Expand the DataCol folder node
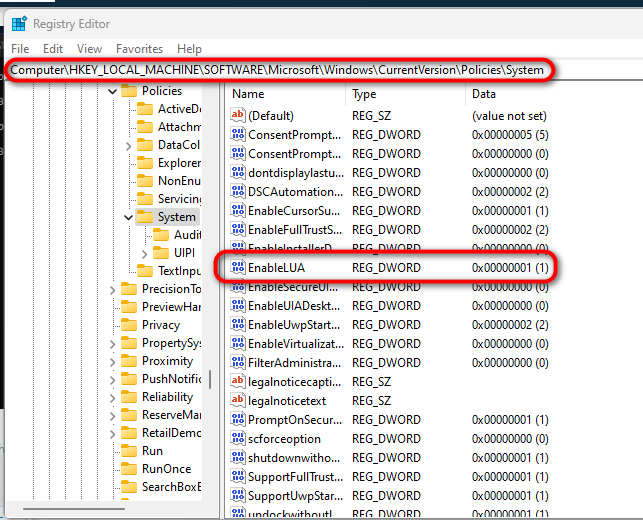The width and height of the screenshot is (643, 520). [128, 146]
